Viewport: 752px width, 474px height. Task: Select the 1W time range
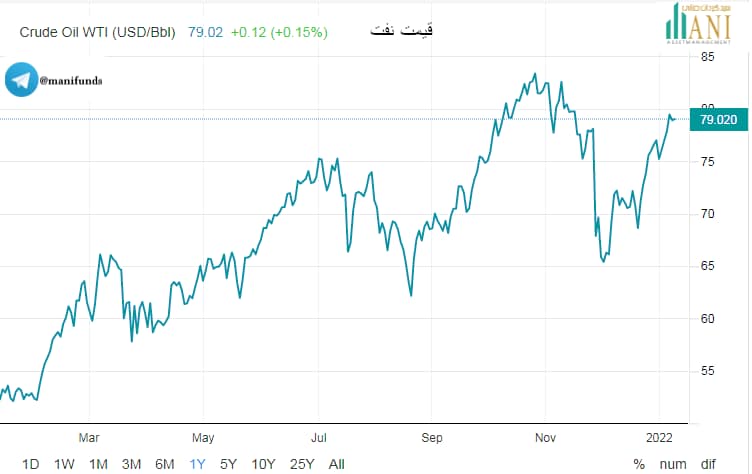[x=64, y=464]
